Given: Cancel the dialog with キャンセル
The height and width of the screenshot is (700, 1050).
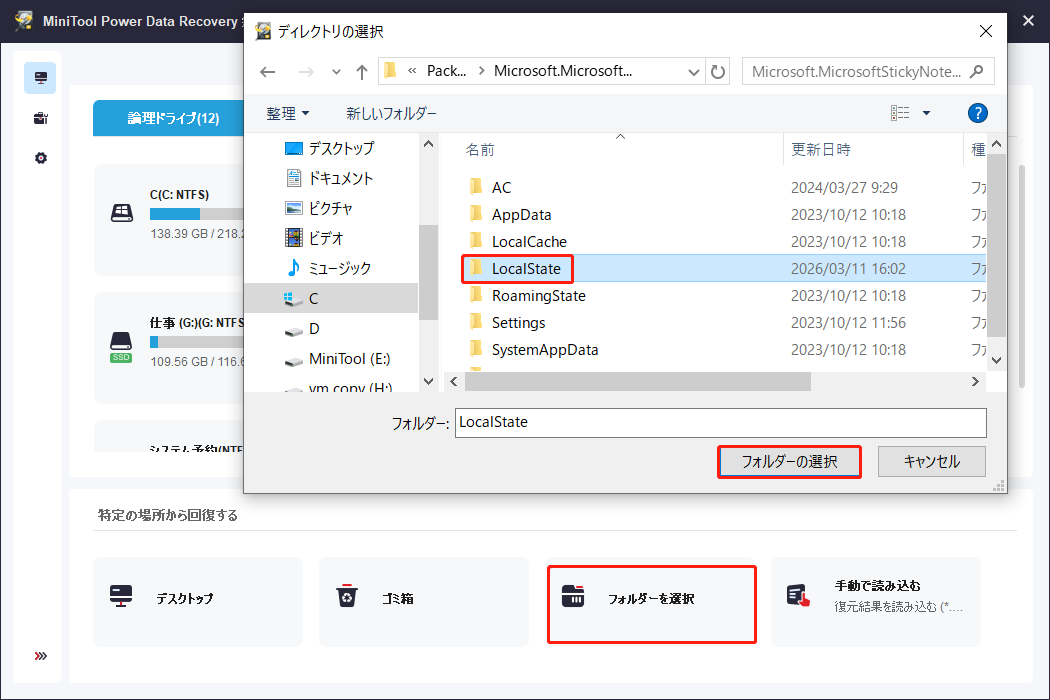Looking at the screenshot, I should click(x=931, y=462).
